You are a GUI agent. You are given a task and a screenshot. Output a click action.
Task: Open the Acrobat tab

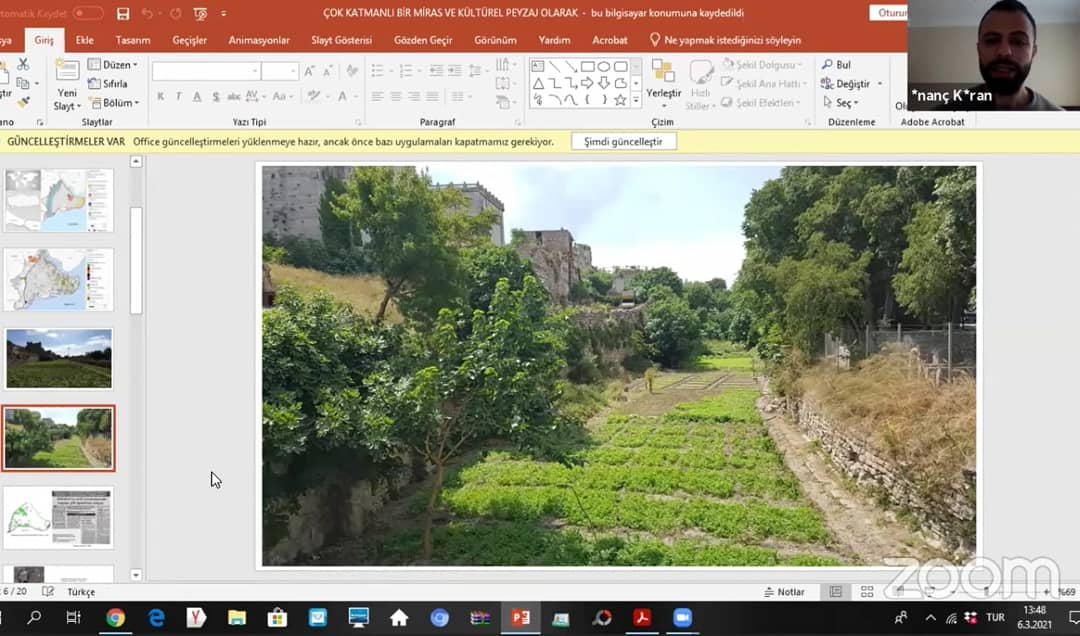point(610,40)
